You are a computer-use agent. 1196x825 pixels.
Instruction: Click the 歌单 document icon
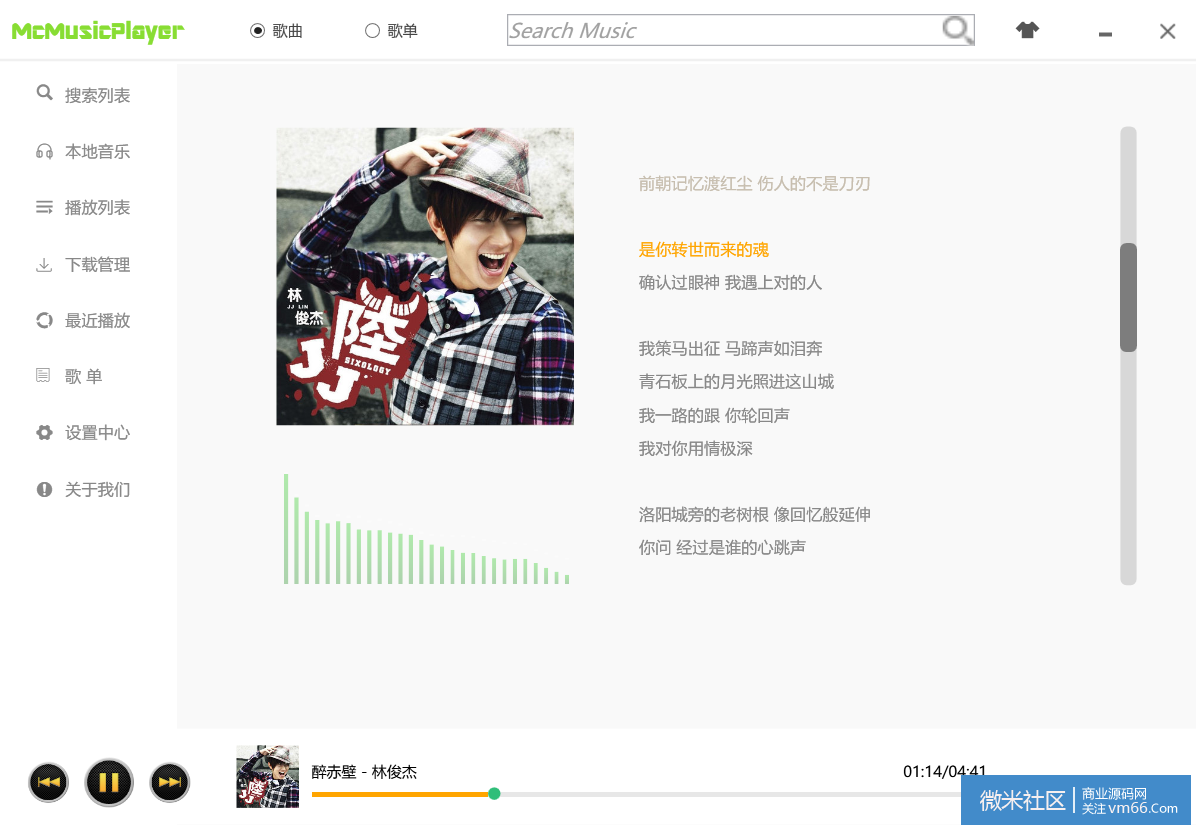coord(43,375)
